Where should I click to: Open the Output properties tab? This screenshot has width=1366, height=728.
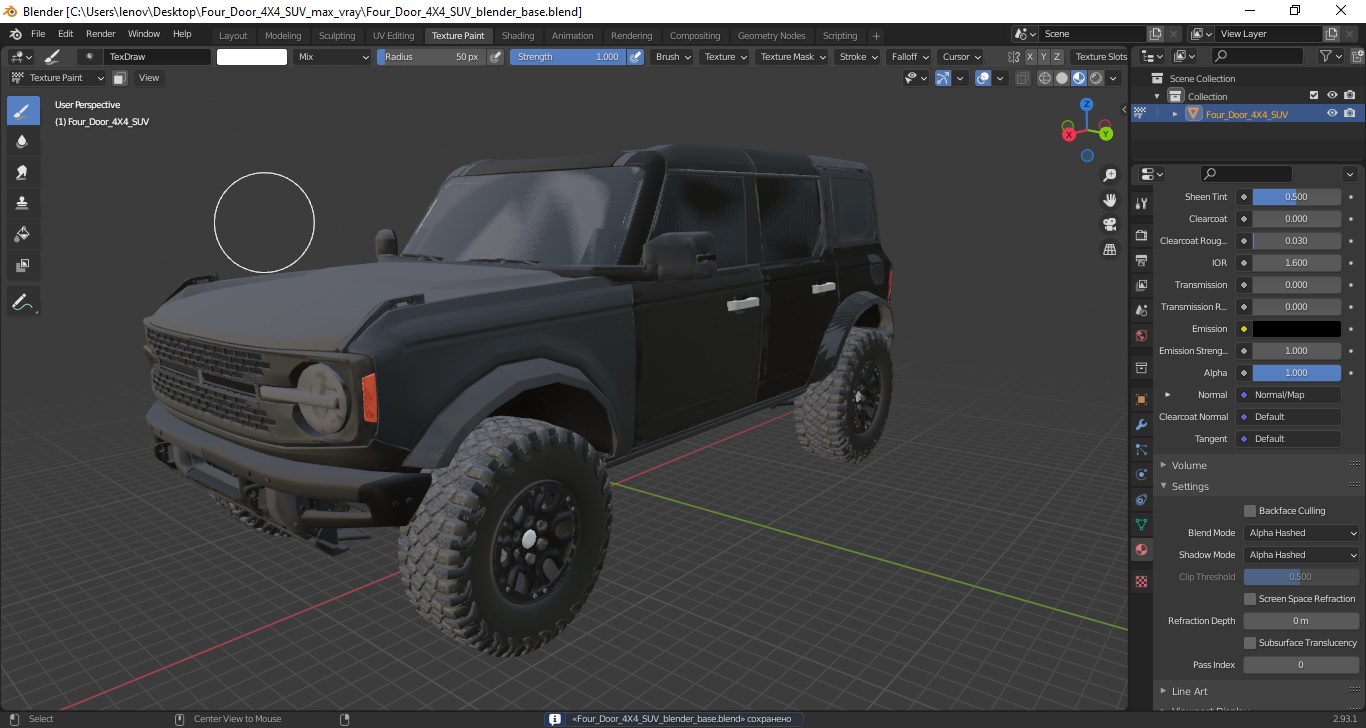tap(1141, 260)
